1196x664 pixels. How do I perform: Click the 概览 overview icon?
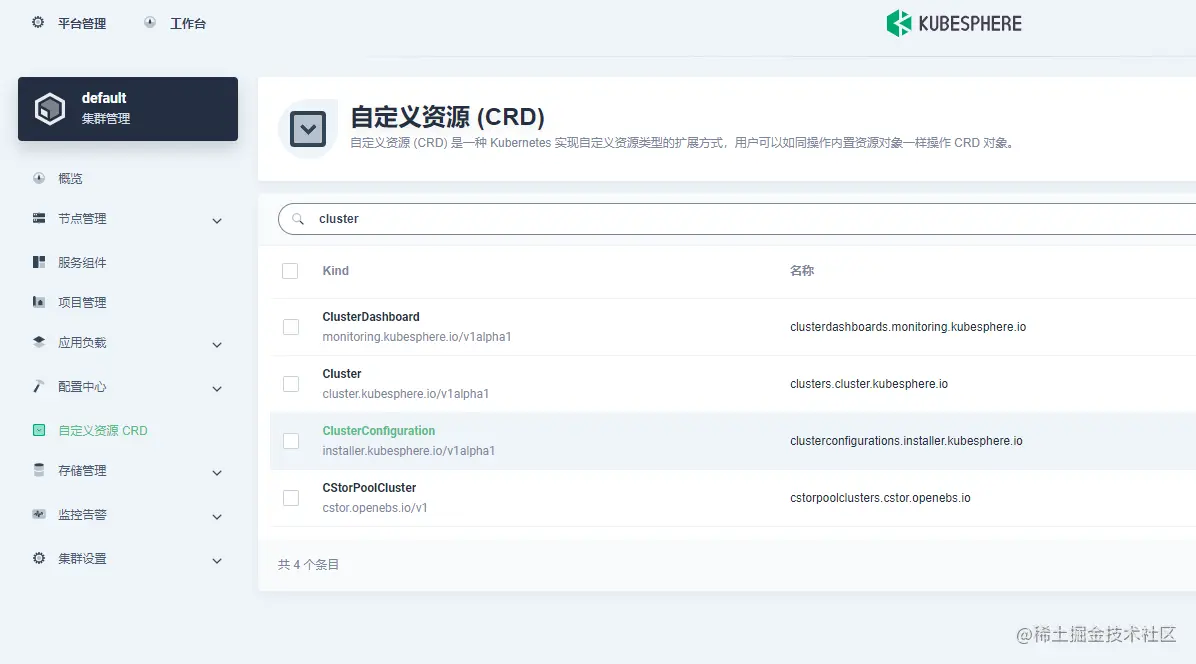(39, 178)
